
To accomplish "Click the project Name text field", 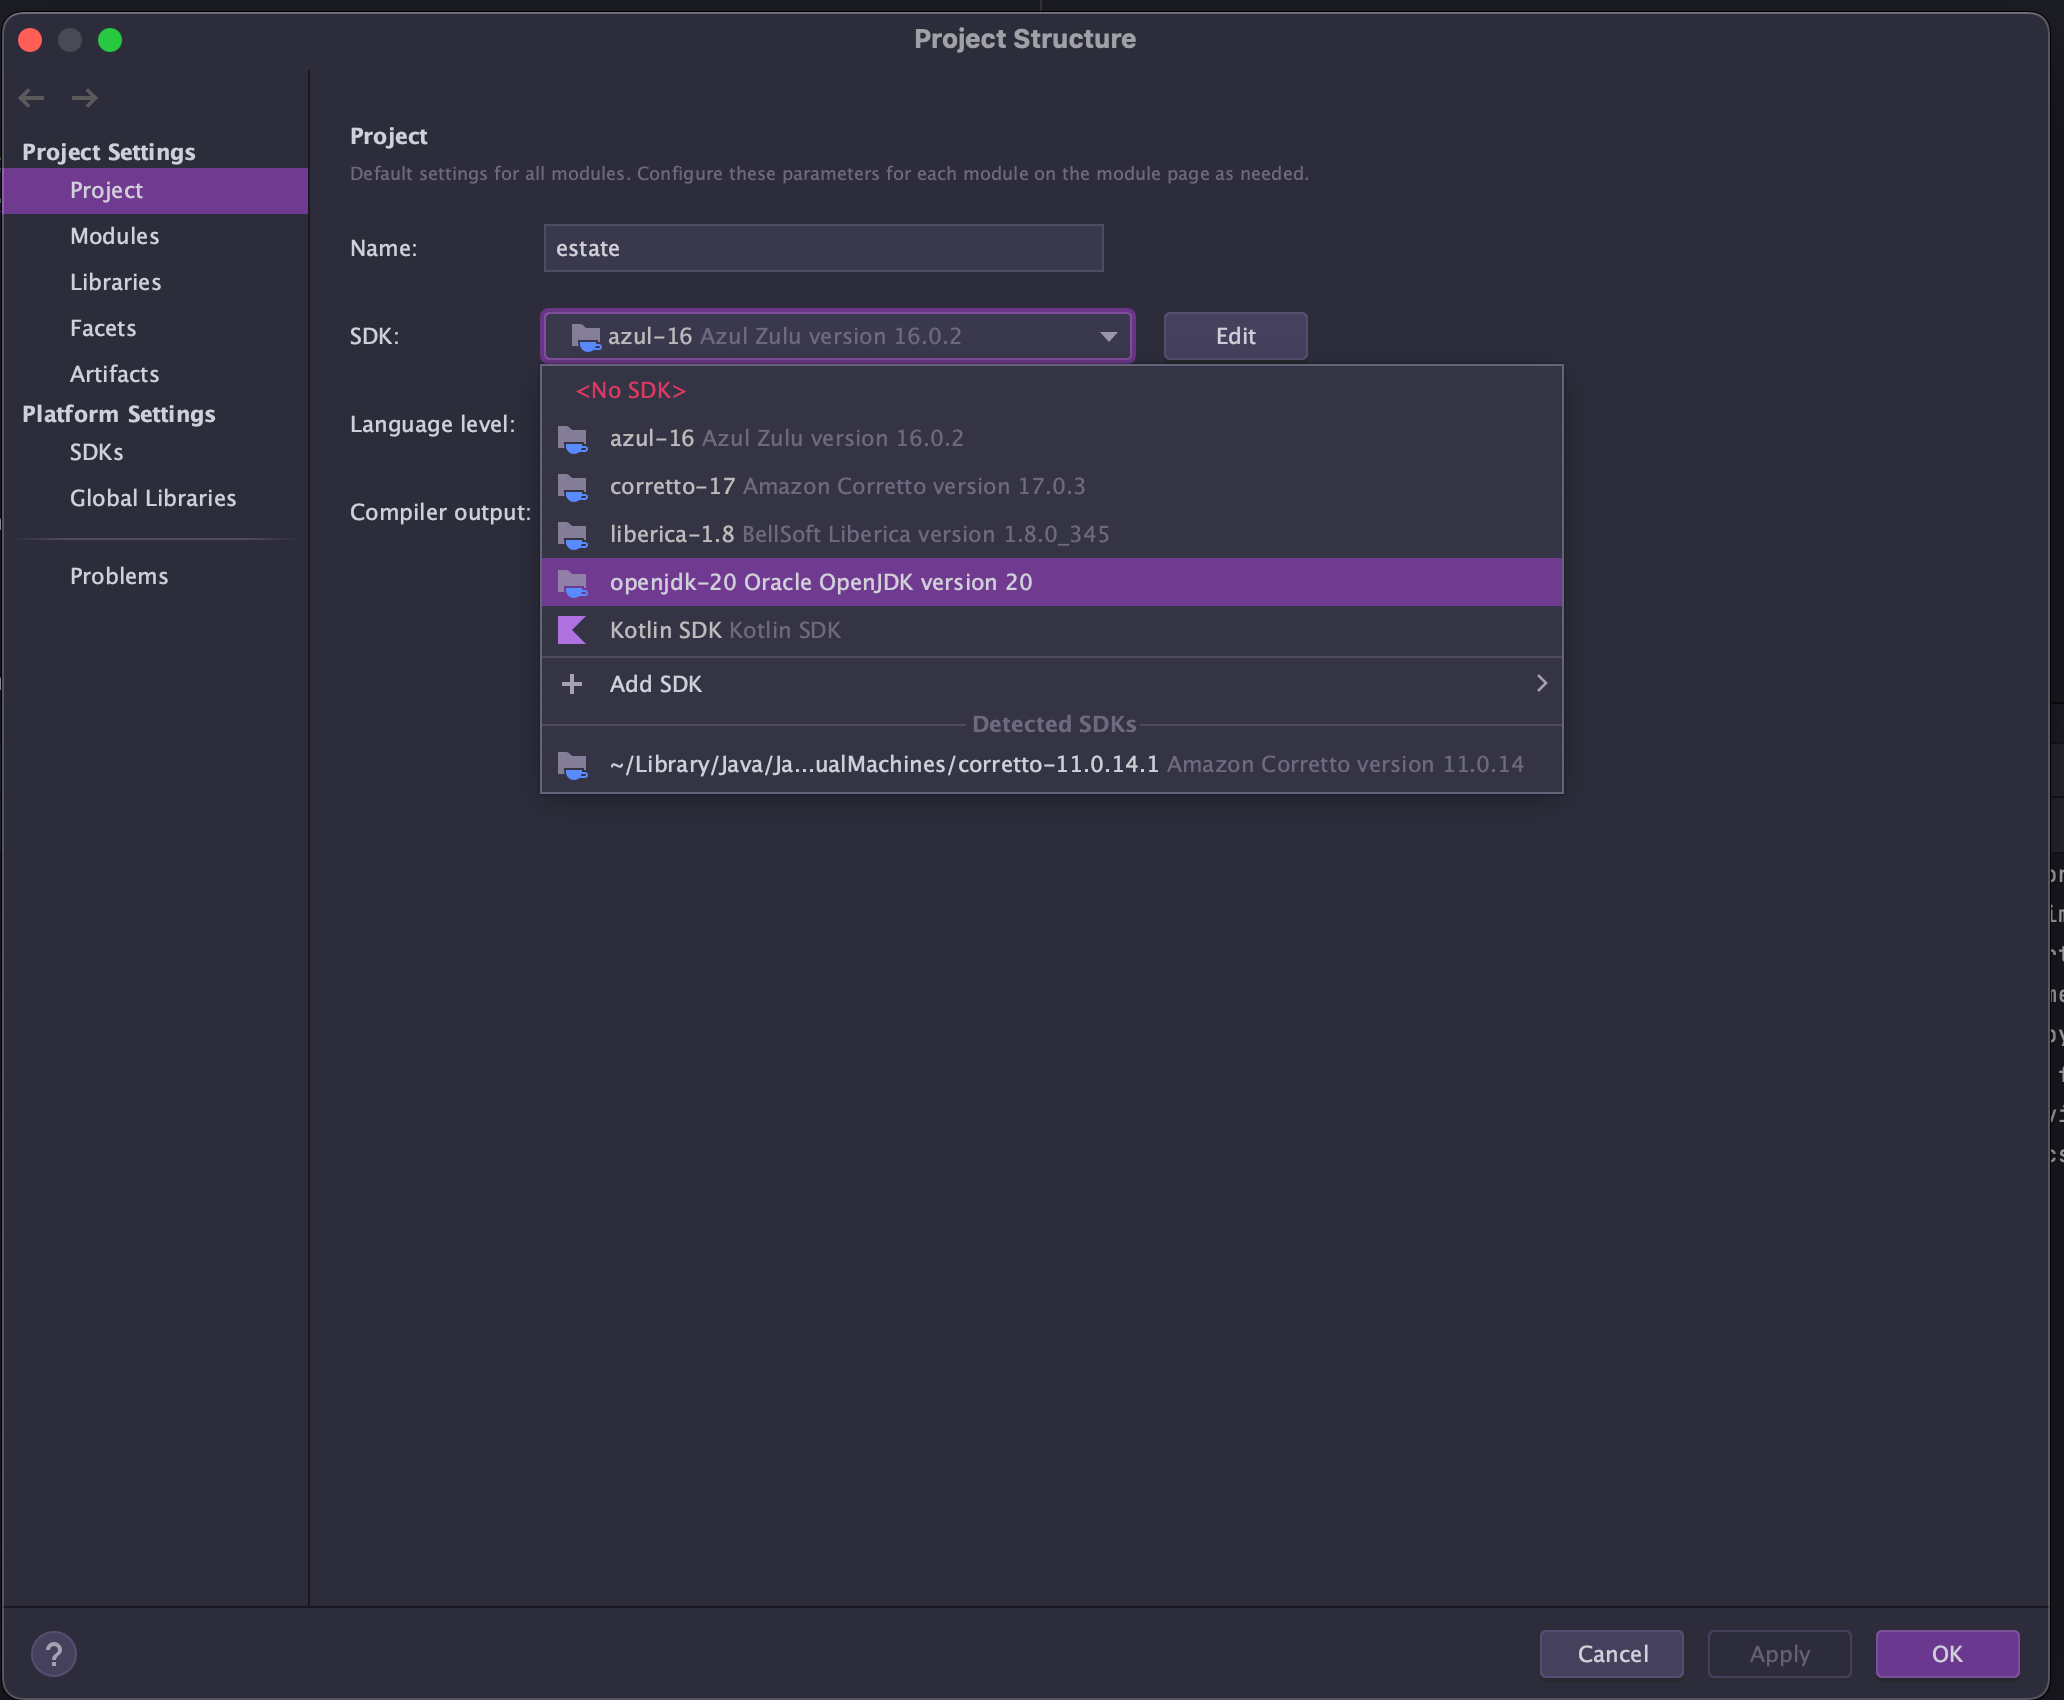I will [822, 248].
